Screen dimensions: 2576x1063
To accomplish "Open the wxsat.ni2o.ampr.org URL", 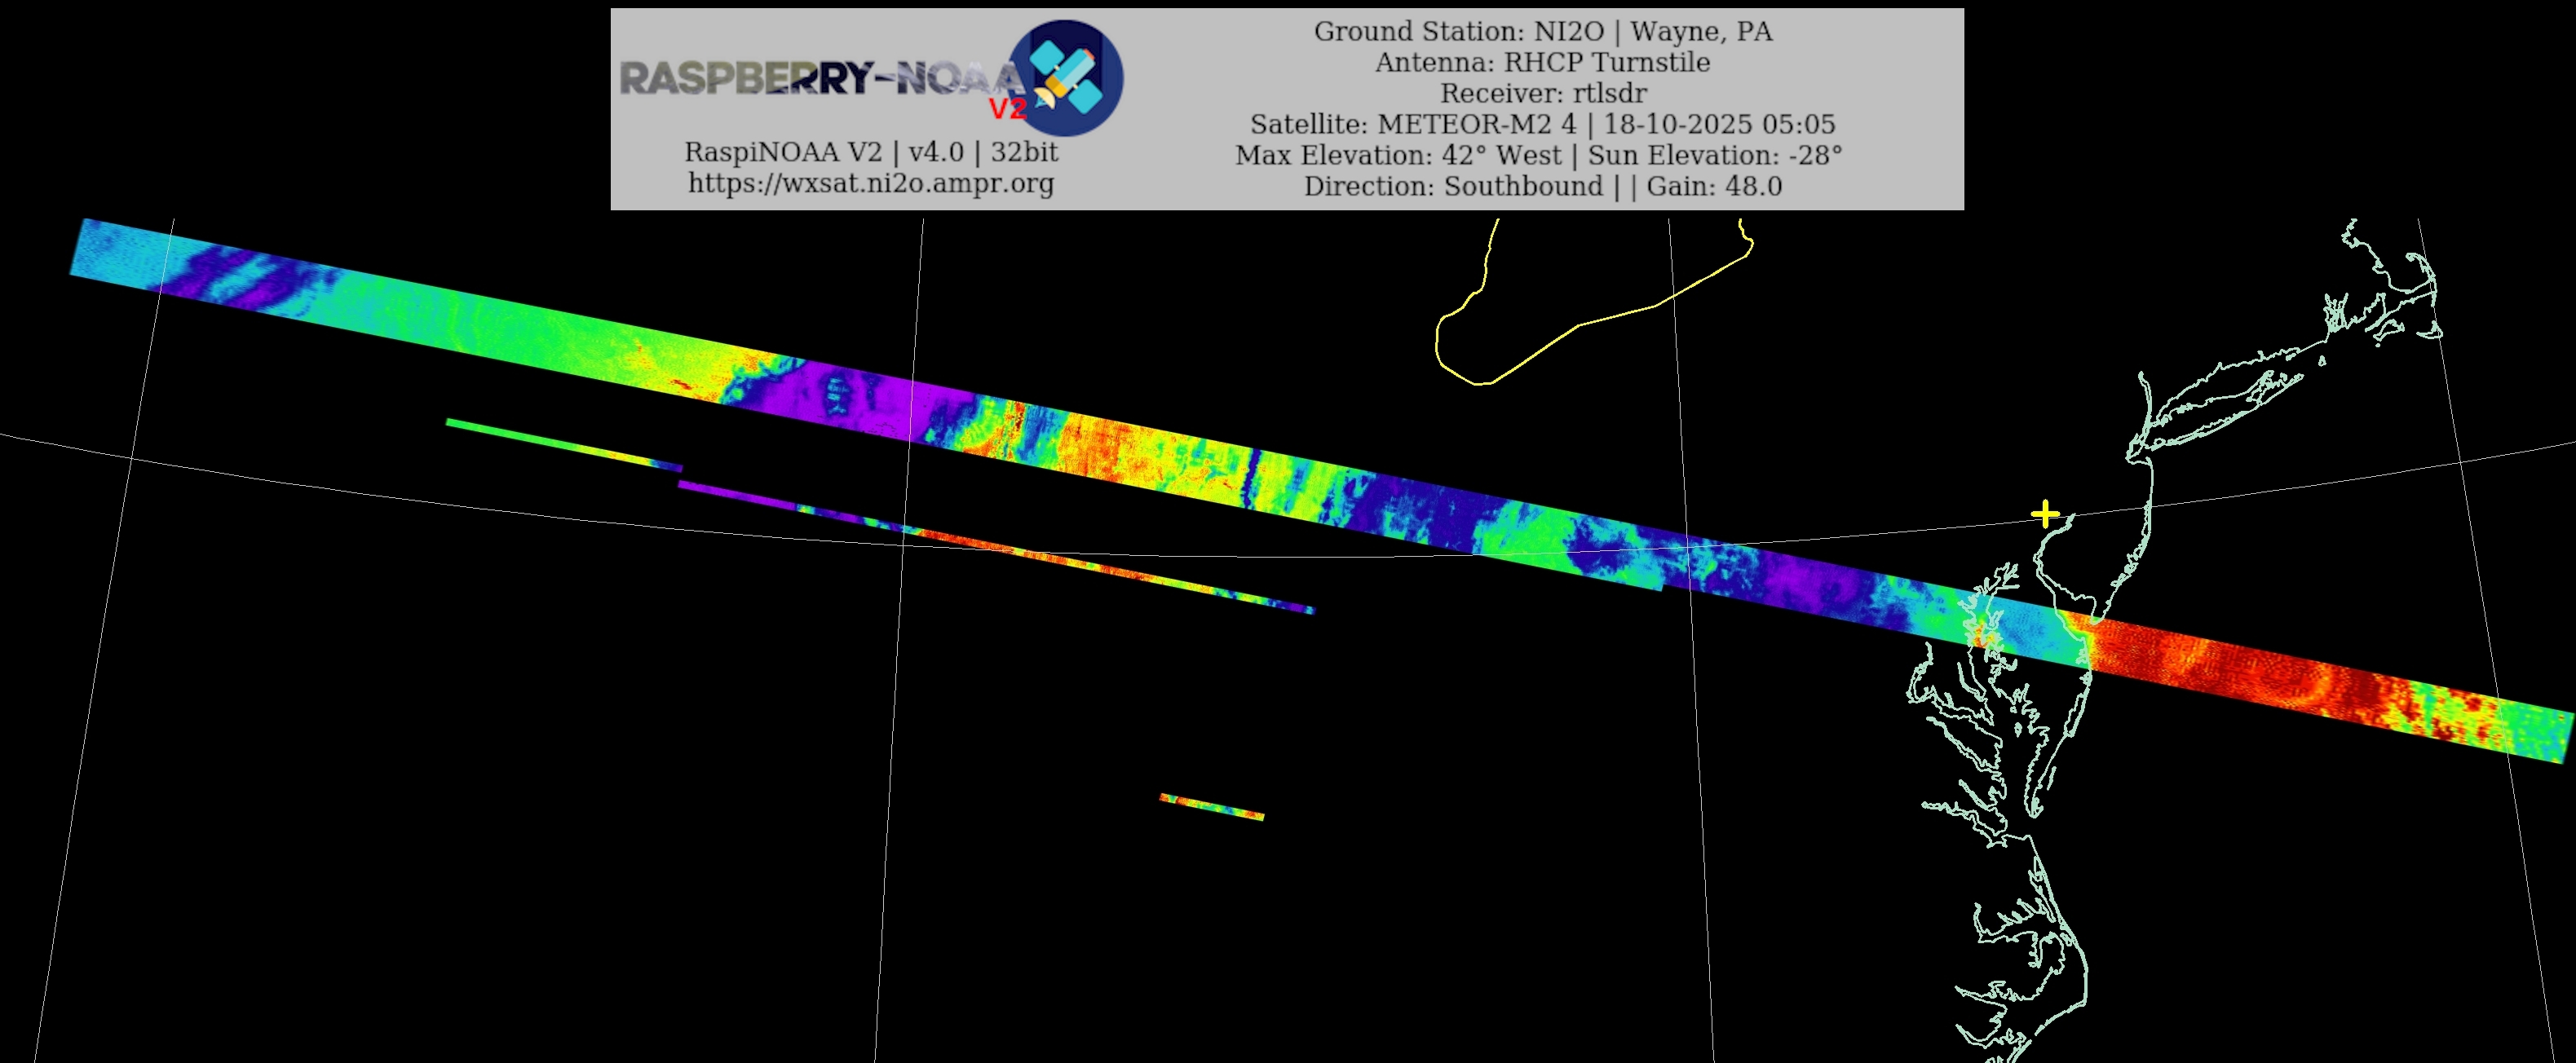I will [870, 183].
